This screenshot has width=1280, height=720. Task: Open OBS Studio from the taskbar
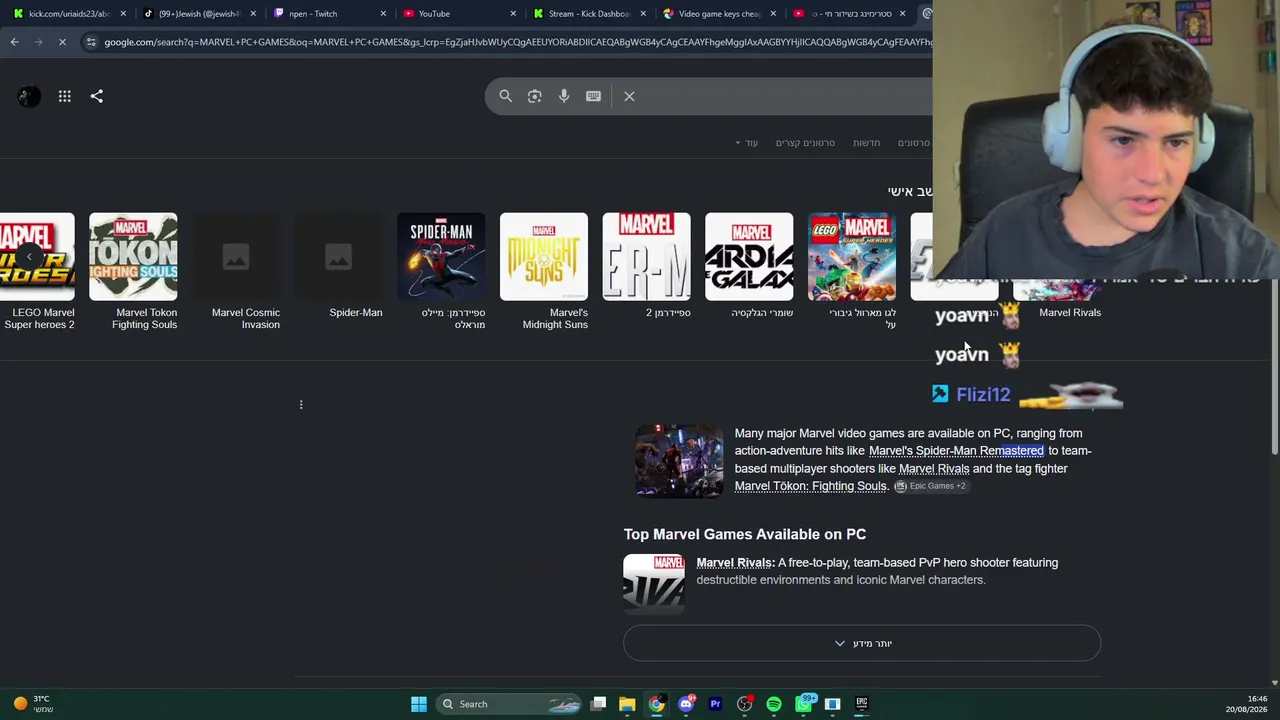click(744, 704)
